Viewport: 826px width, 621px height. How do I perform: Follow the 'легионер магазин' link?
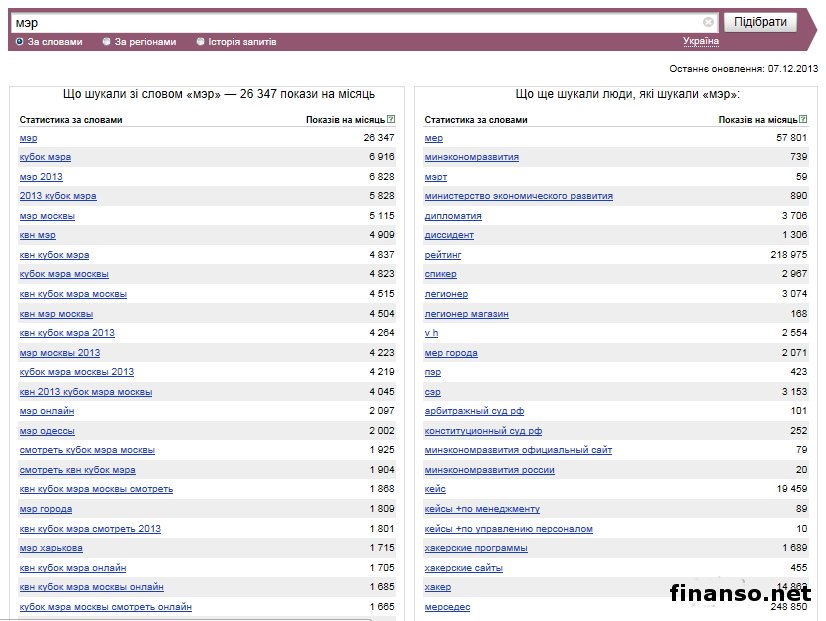click(x=466, y=314)
